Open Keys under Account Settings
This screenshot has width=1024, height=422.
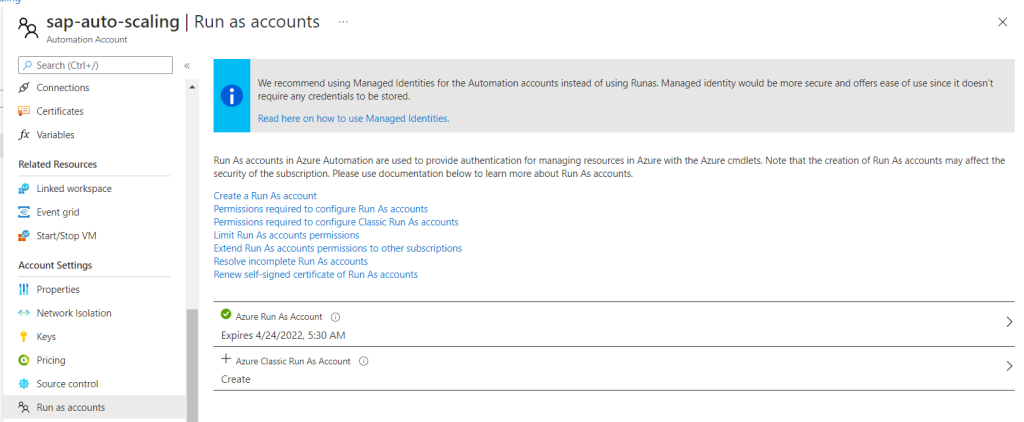46,336
